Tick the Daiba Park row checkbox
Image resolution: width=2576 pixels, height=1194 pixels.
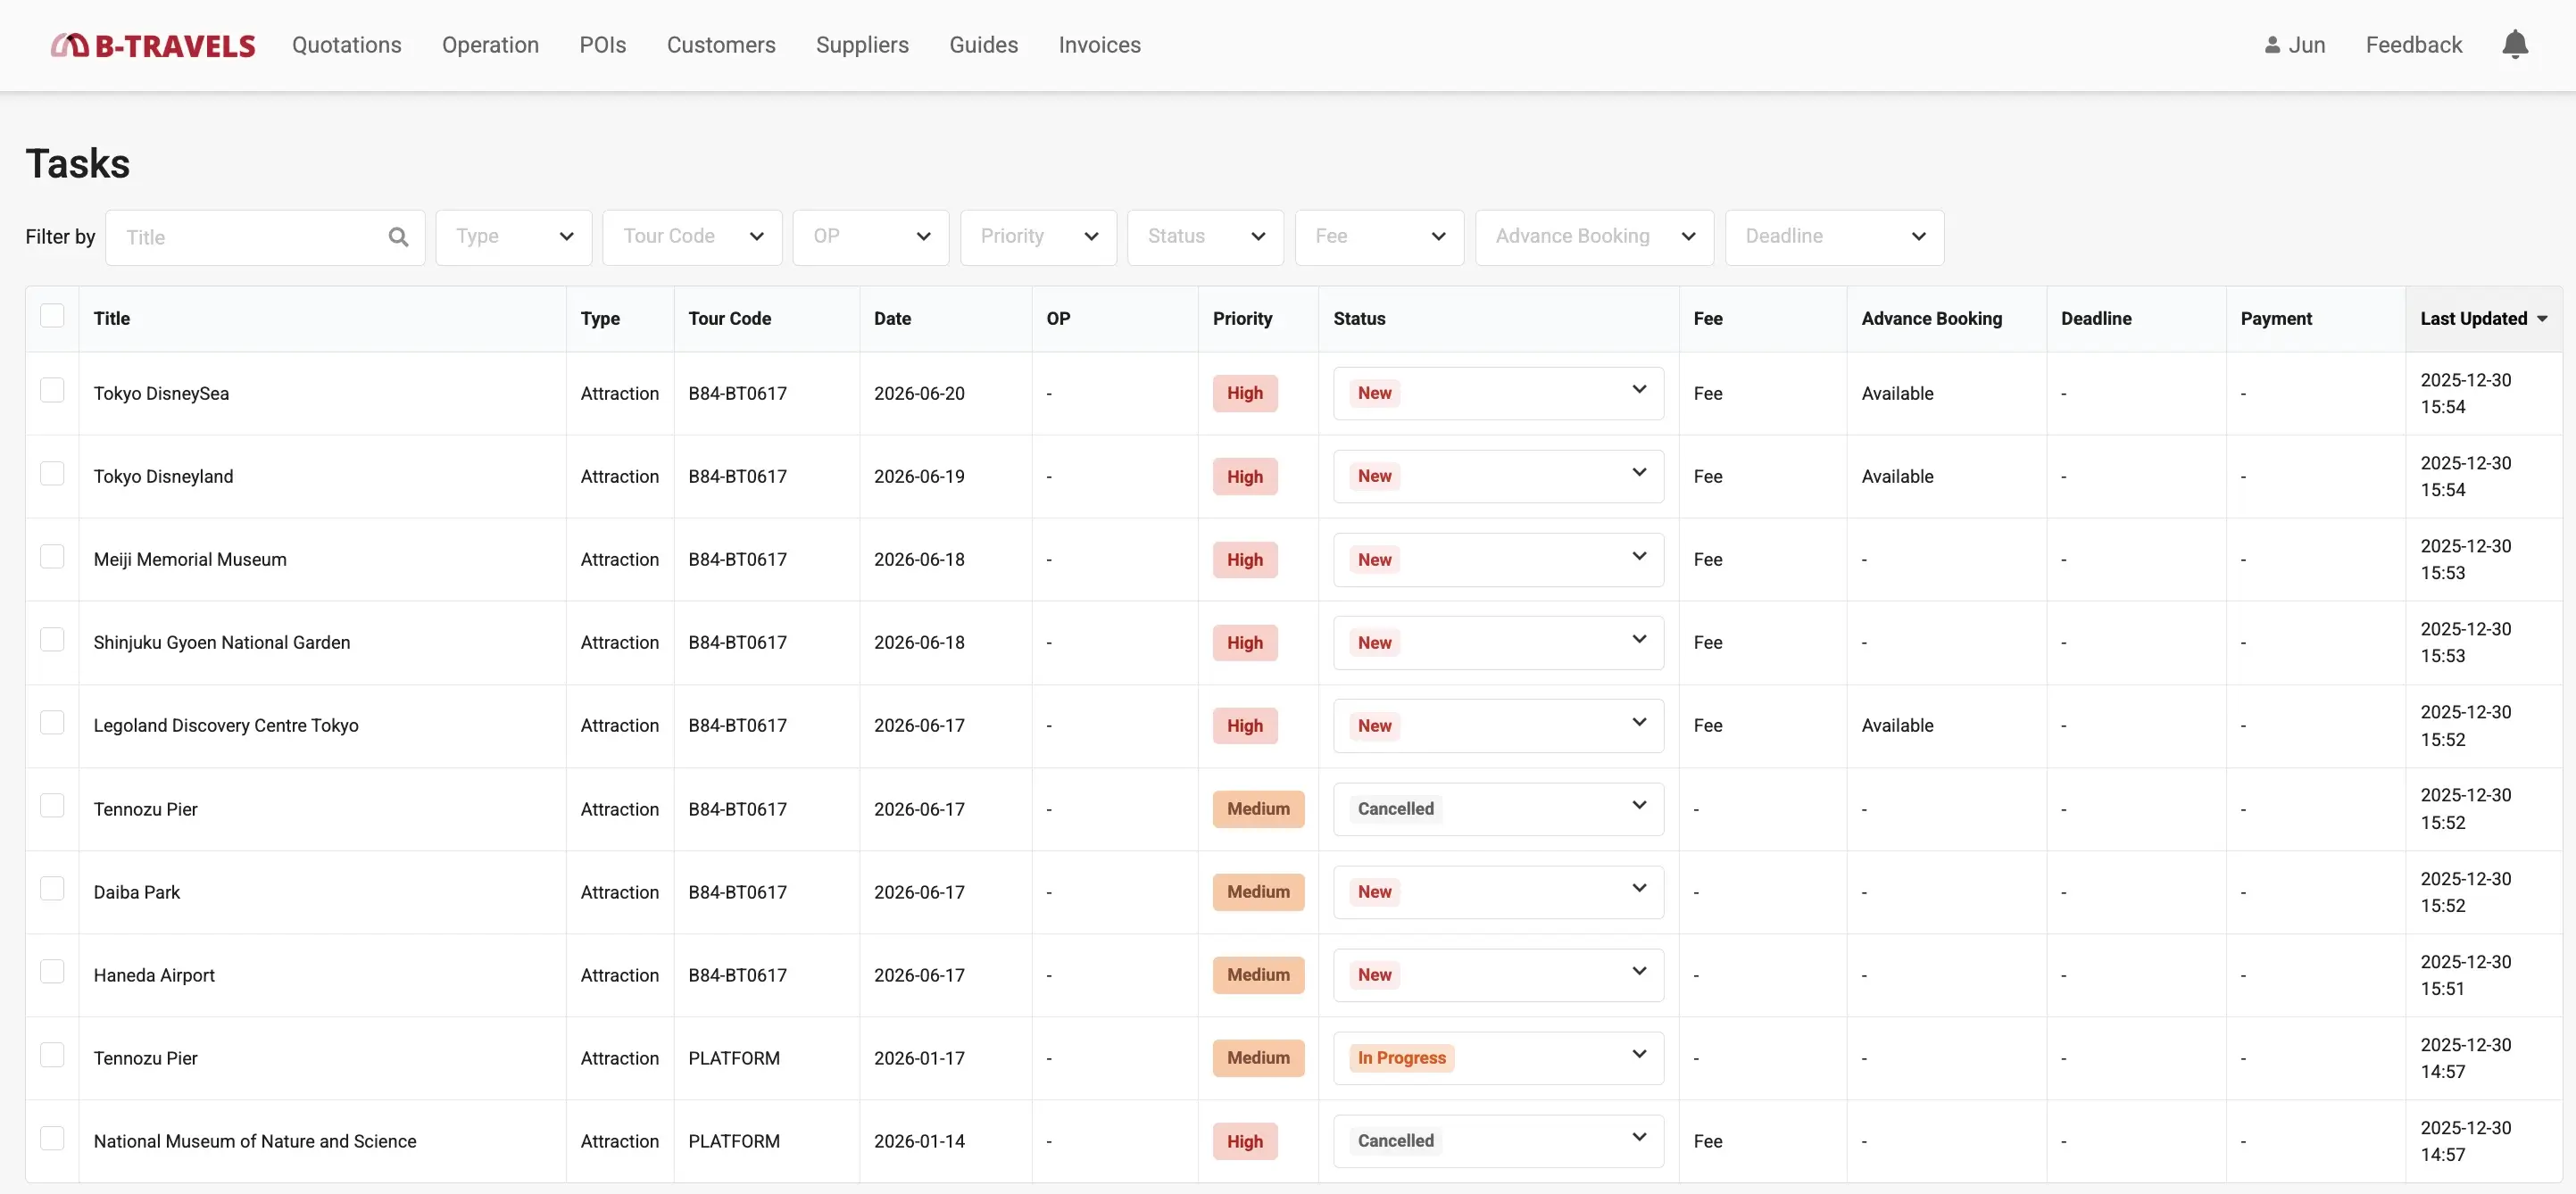point(52,889)
